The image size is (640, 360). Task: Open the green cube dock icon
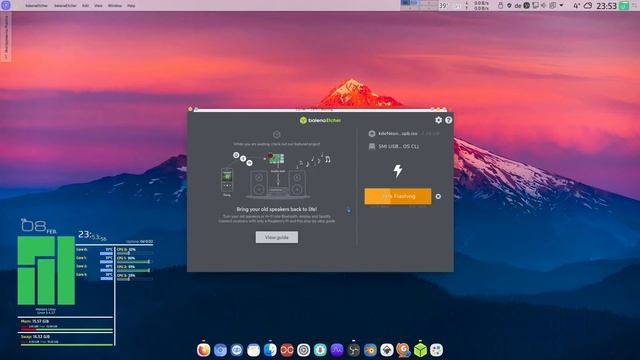[420, 350]
